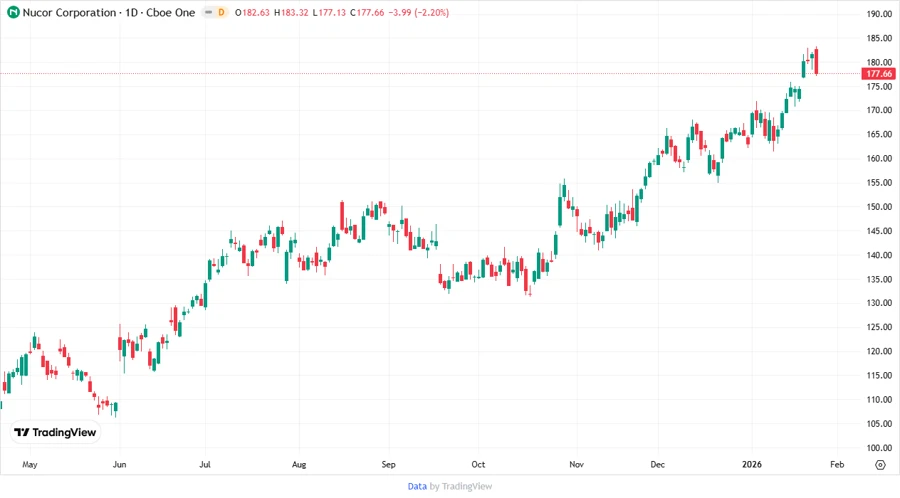This screenshot has width=900, height=498.
Task: Click the 135.00 price axis label
Action: [x=879, y=279]
